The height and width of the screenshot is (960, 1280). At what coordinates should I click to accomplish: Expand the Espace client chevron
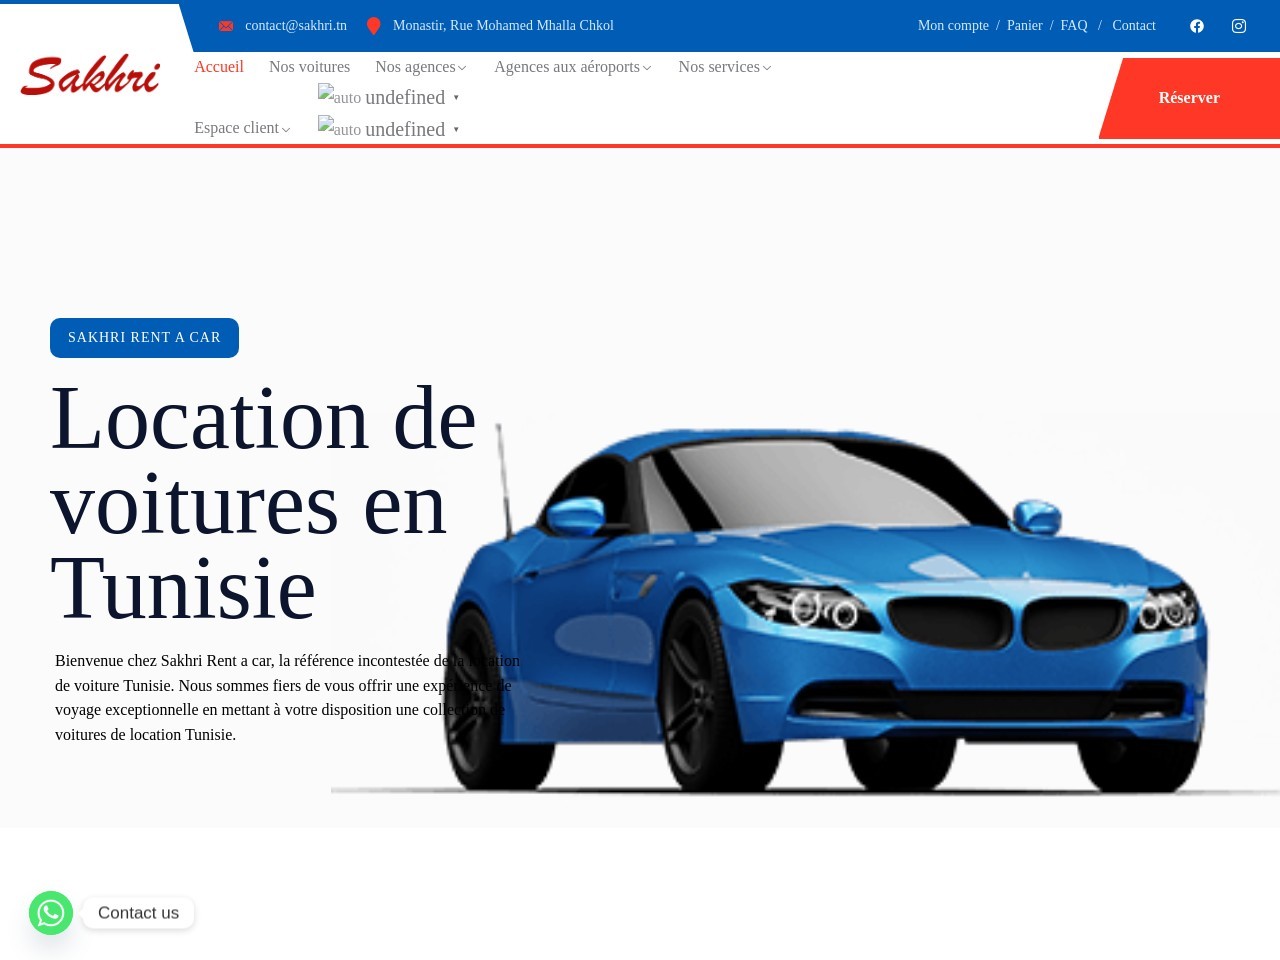point(286,129)
